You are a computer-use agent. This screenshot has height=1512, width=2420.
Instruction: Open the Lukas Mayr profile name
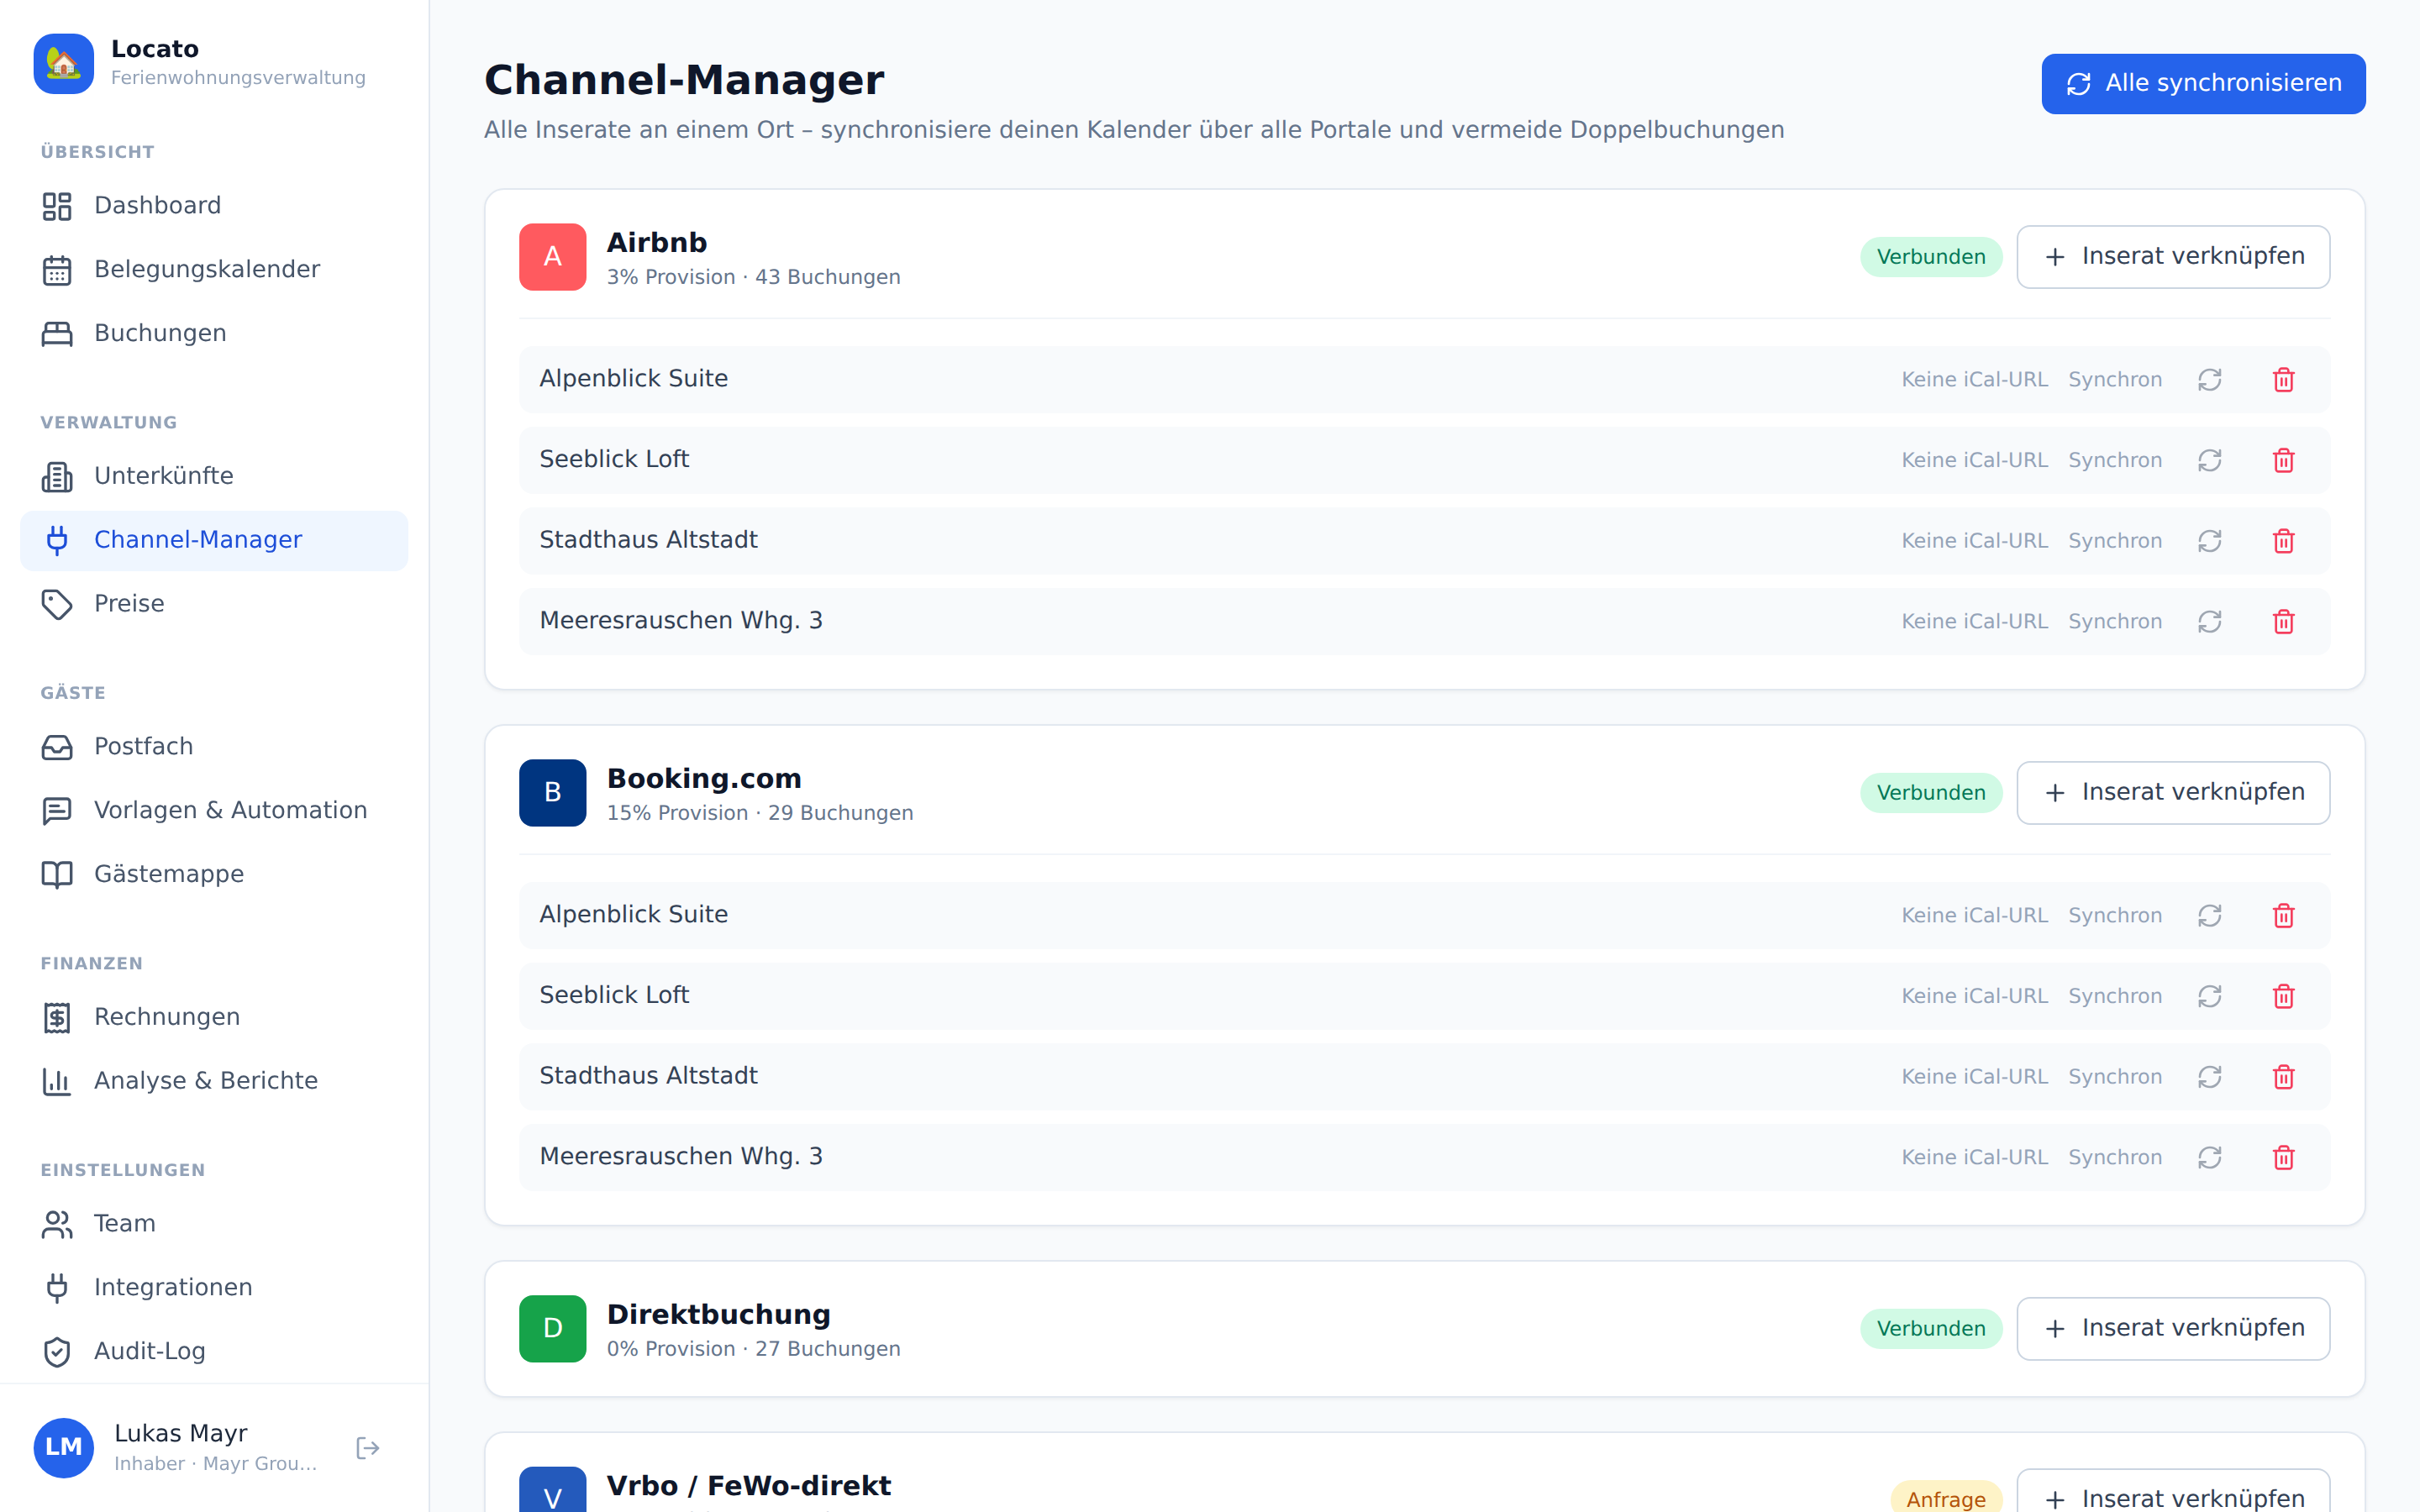[181, 1434]
